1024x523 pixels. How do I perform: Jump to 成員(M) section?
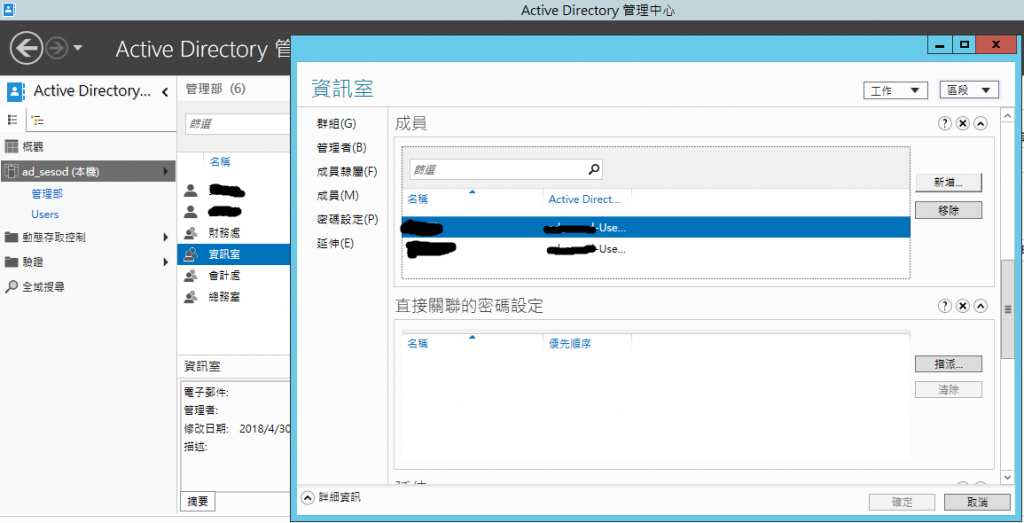[338, 195]
